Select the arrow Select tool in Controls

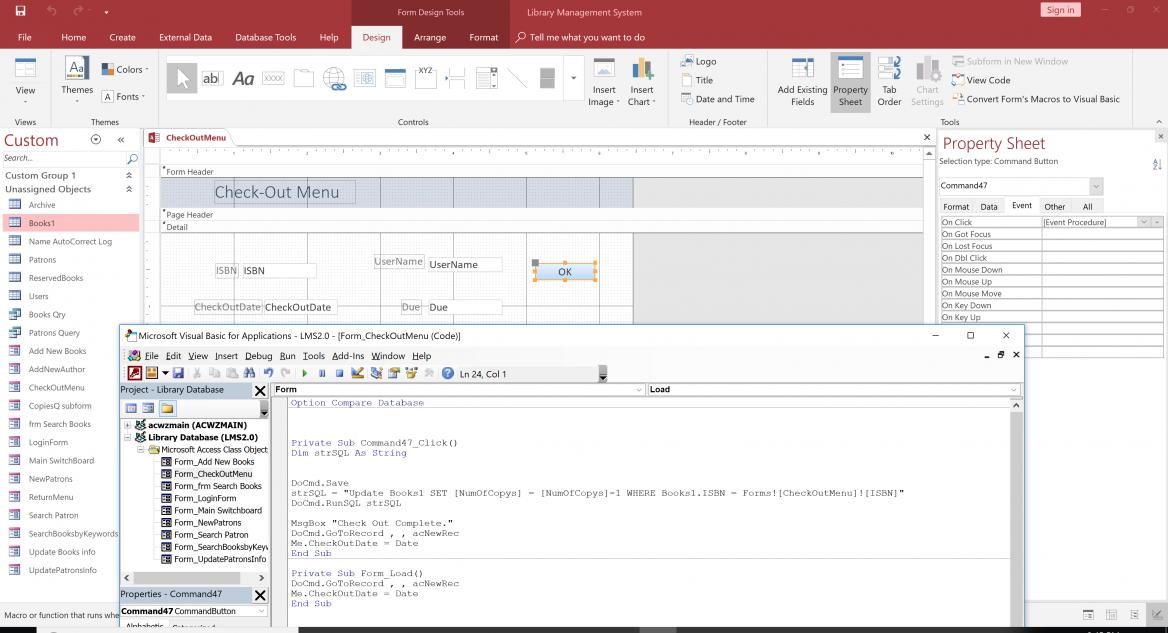pyautogui.click(x=182, y=78)
